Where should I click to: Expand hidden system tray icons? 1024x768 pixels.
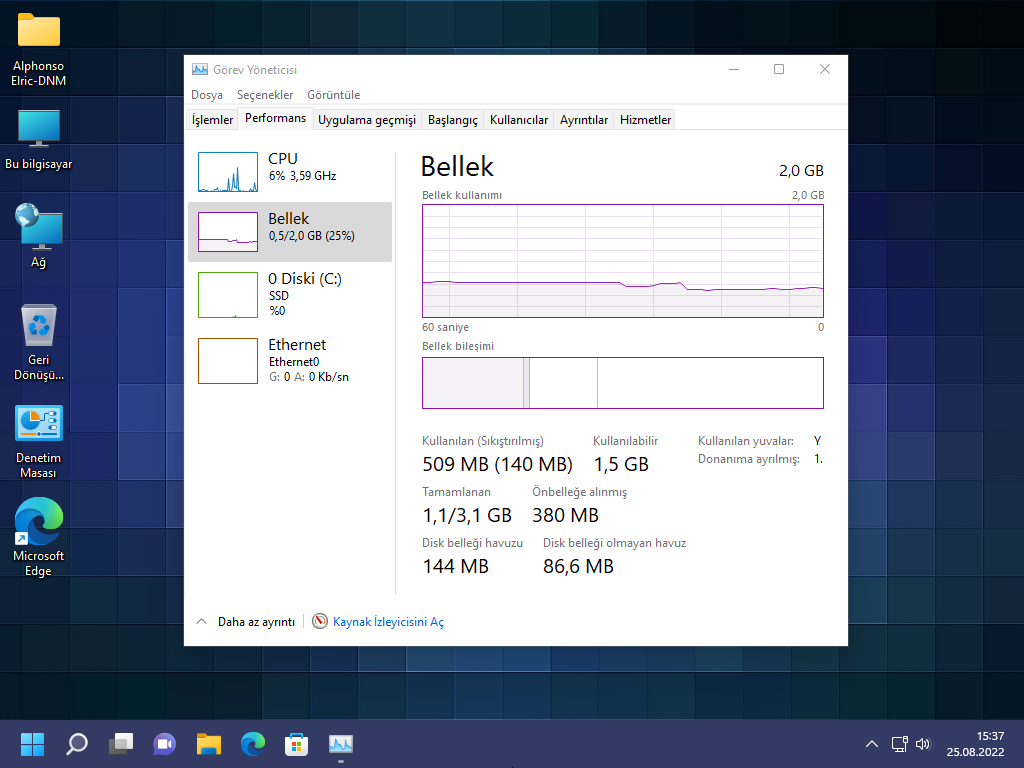[872, 744]
